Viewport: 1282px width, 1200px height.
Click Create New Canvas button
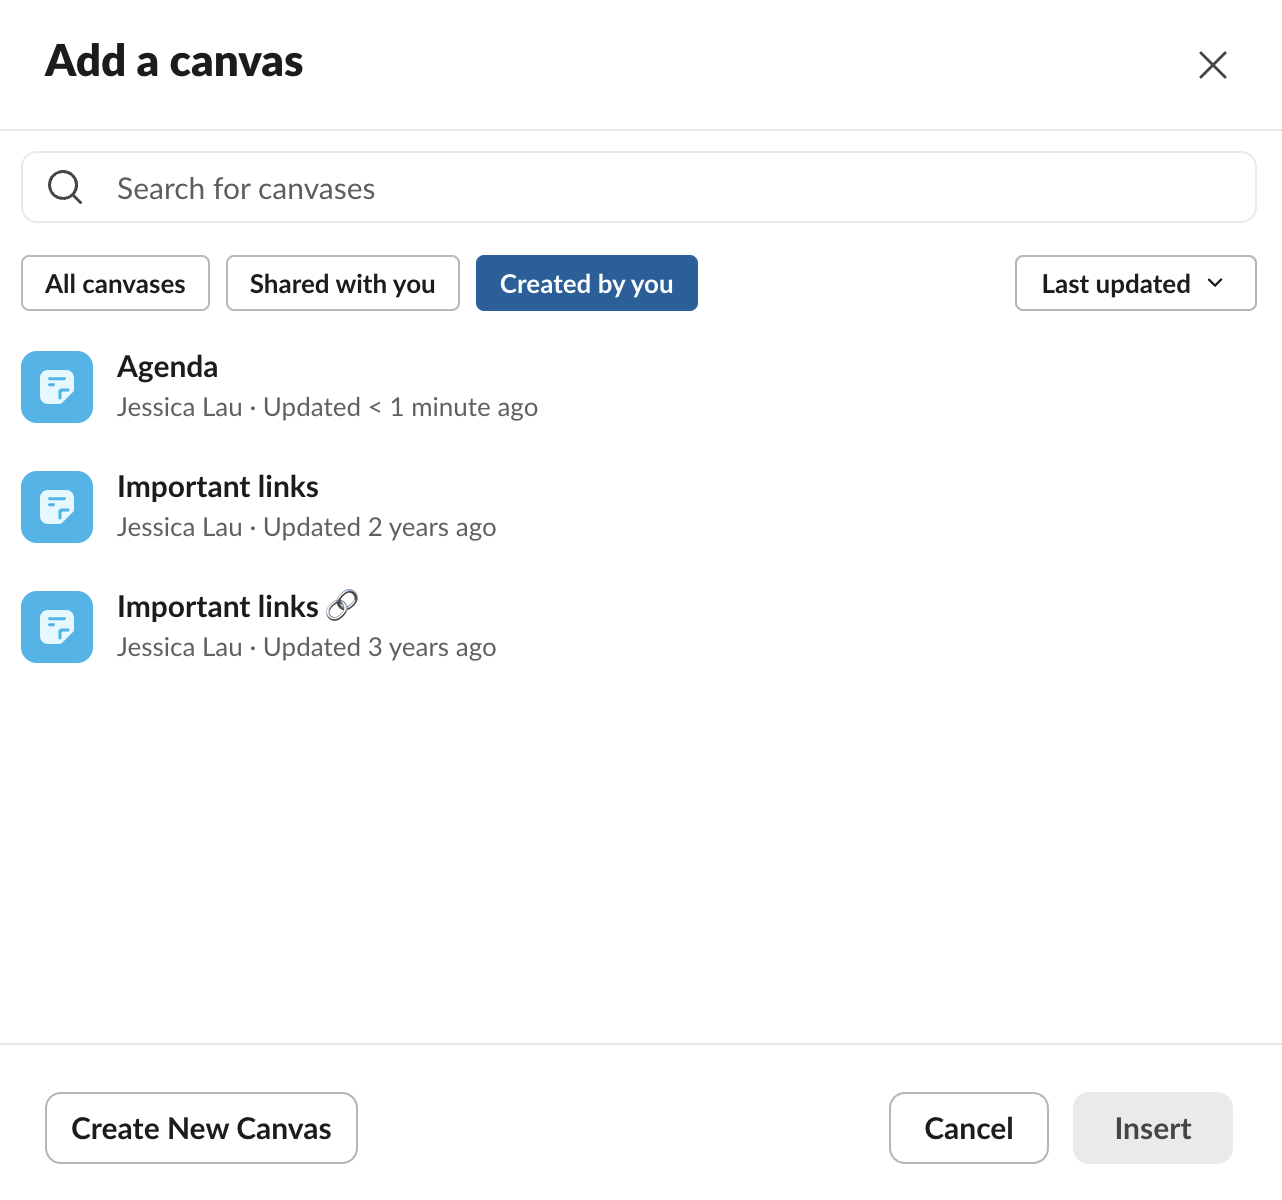pyautogui.click(x=201, y=1128)
